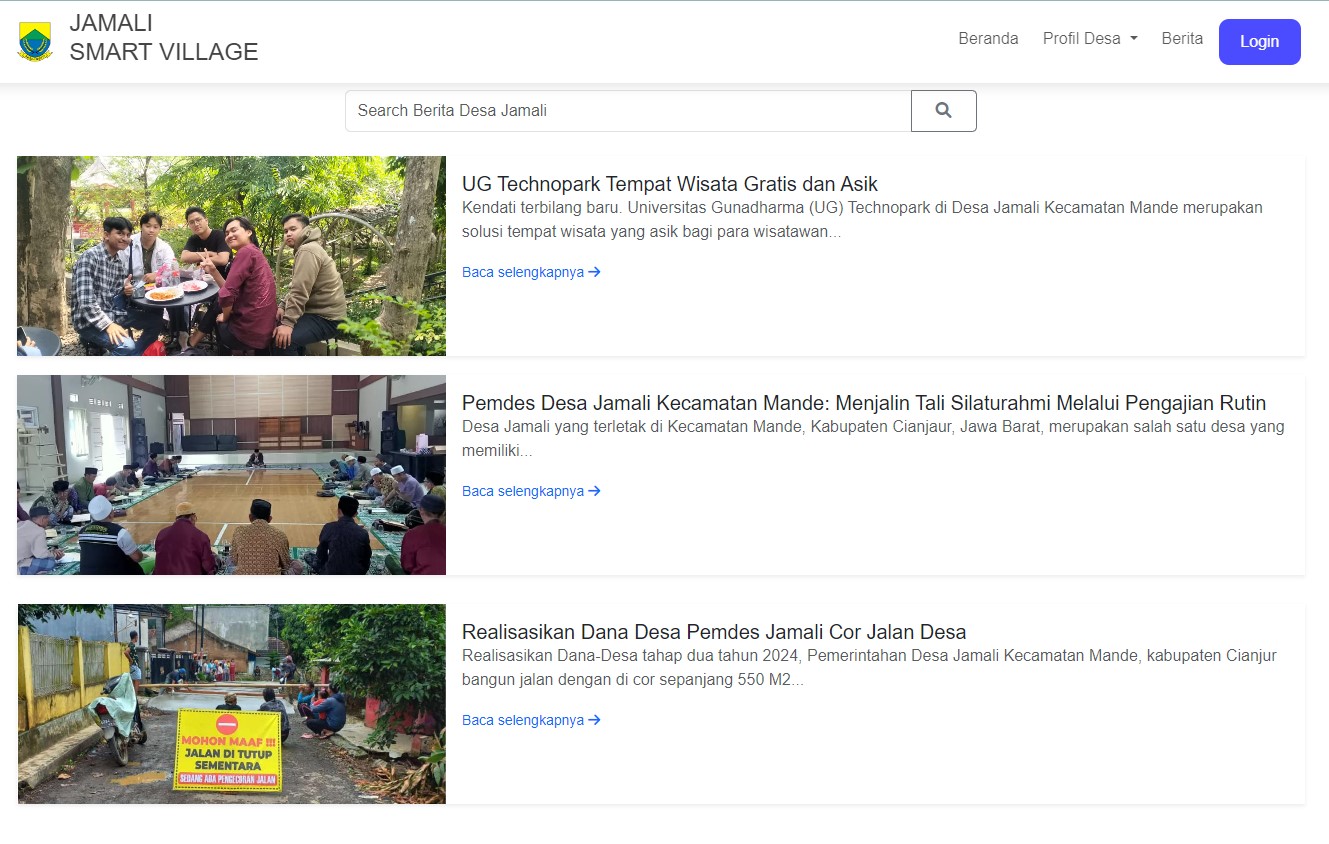
Task: Open the JAMALI SMART VILLAGE brand title
Action: tap(164, 38)
